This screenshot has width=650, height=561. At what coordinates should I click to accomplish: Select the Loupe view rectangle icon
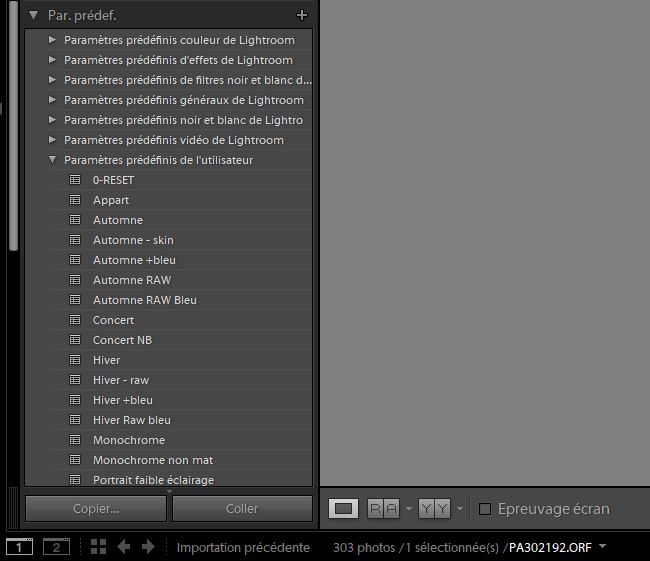[343, 508]
